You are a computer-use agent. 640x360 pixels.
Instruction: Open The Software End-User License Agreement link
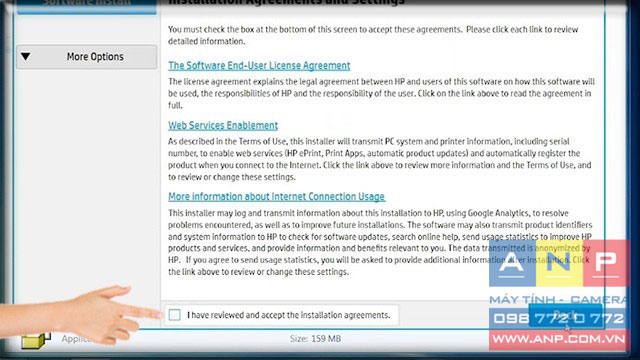259,66
